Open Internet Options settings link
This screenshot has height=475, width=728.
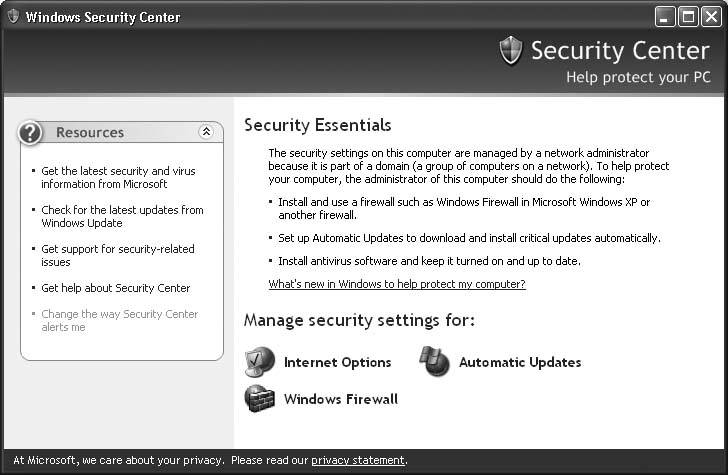click(x=337, y=362)
